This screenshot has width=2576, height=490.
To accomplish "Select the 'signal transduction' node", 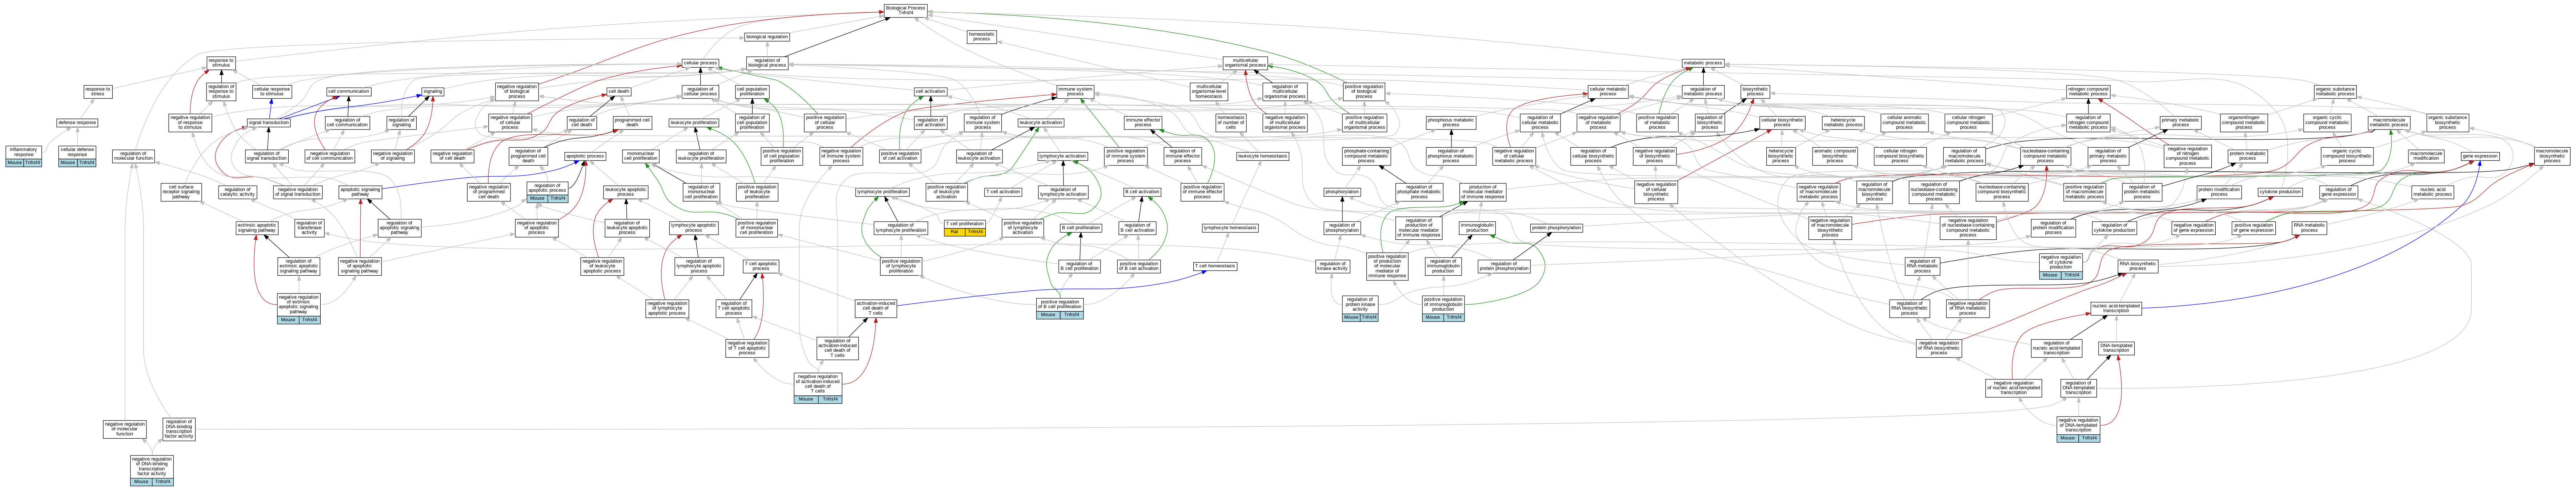I will pyautogui.click(x=269, y=123).
